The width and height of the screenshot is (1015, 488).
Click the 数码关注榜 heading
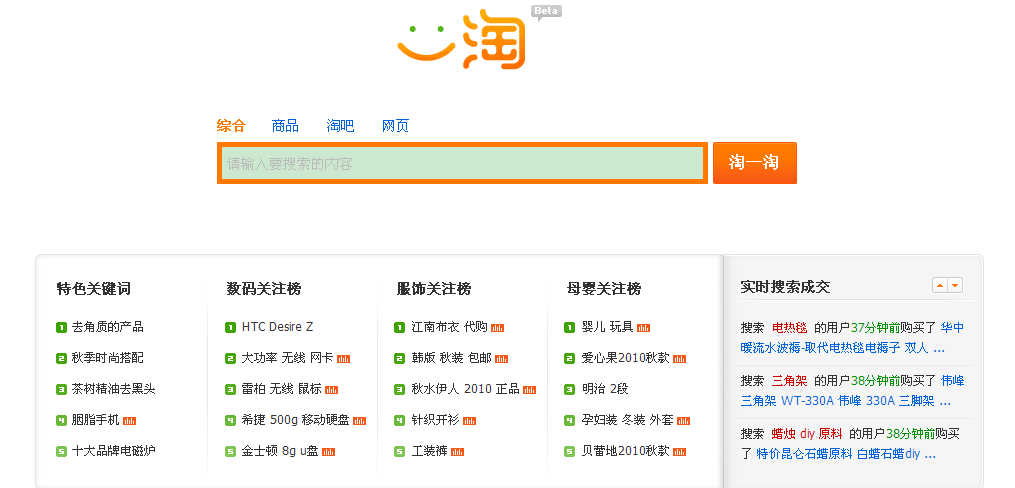click(264, 289)
